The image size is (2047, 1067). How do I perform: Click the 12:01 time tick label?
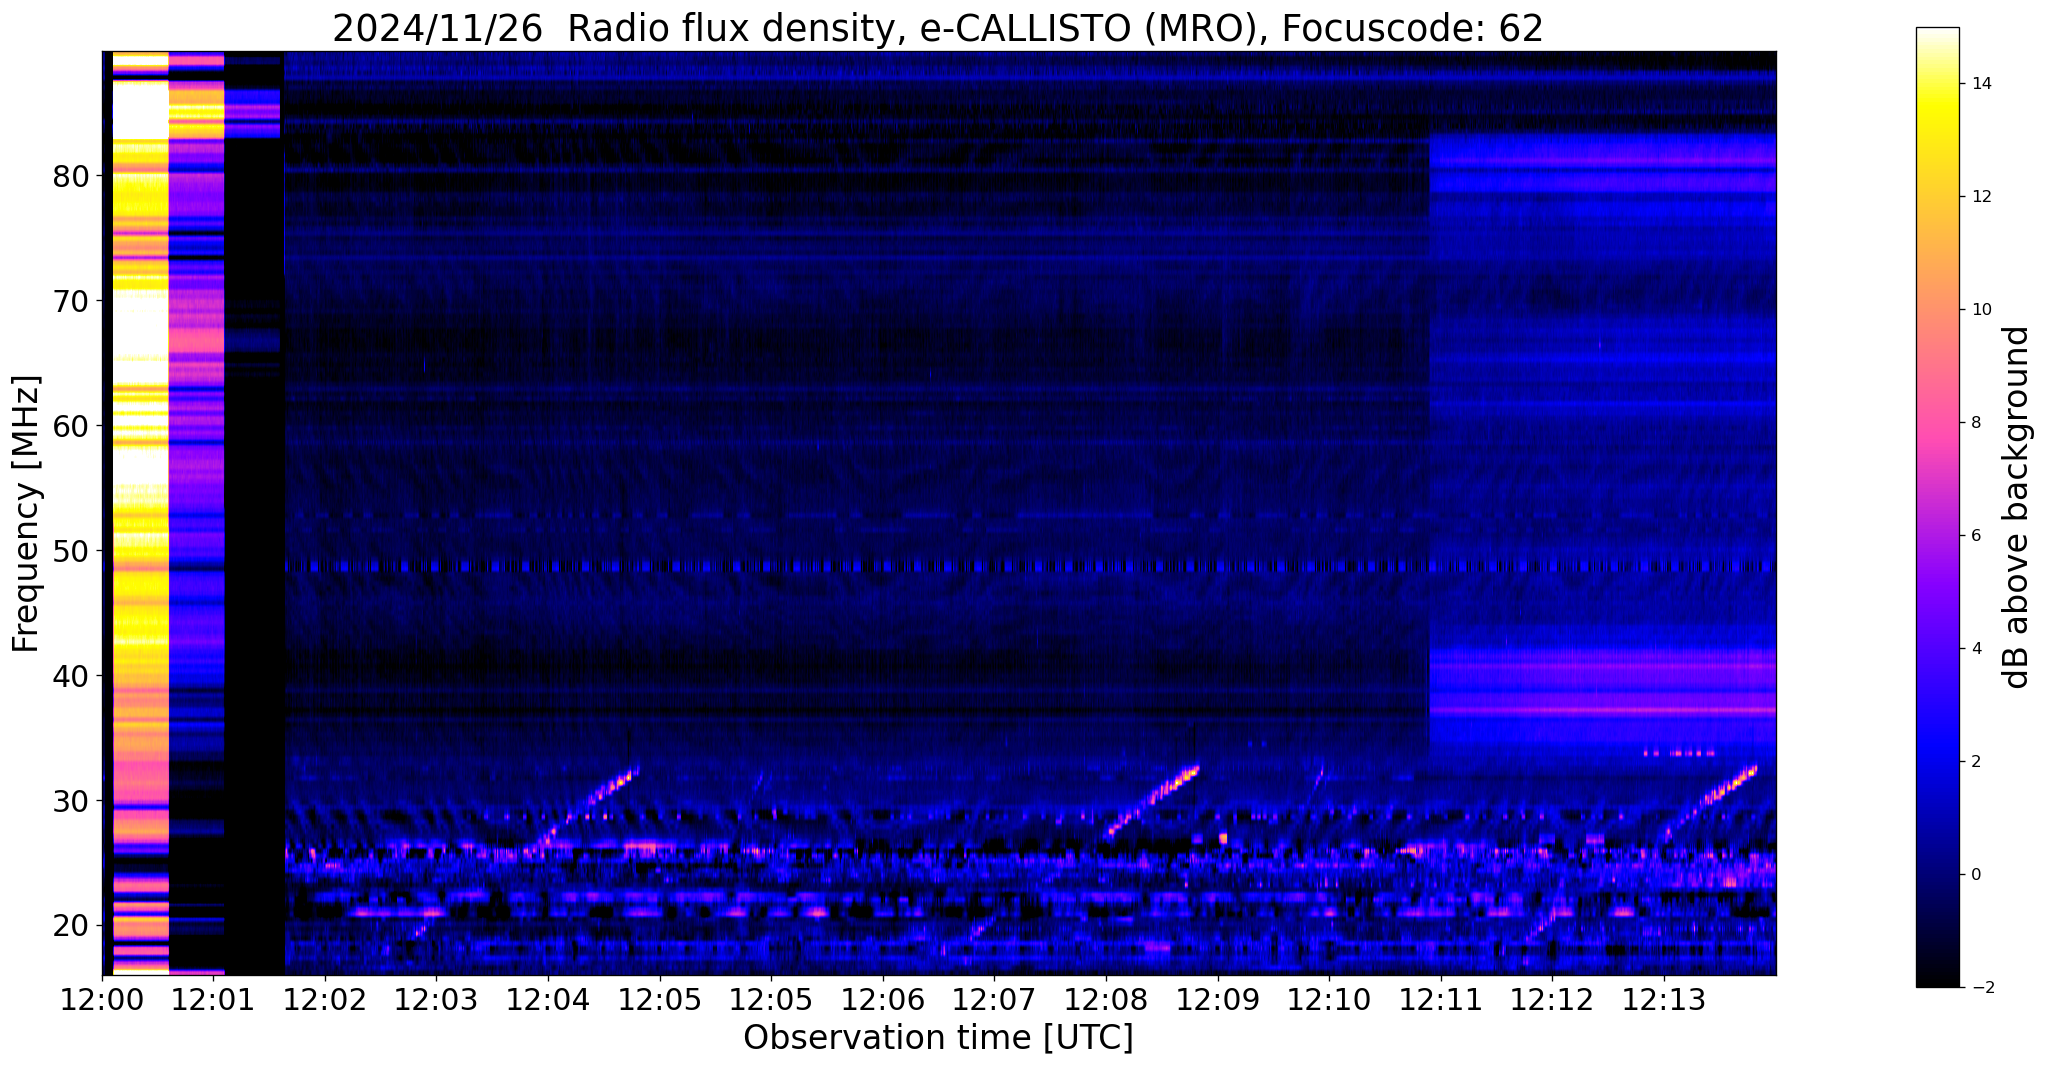(213, 999)
